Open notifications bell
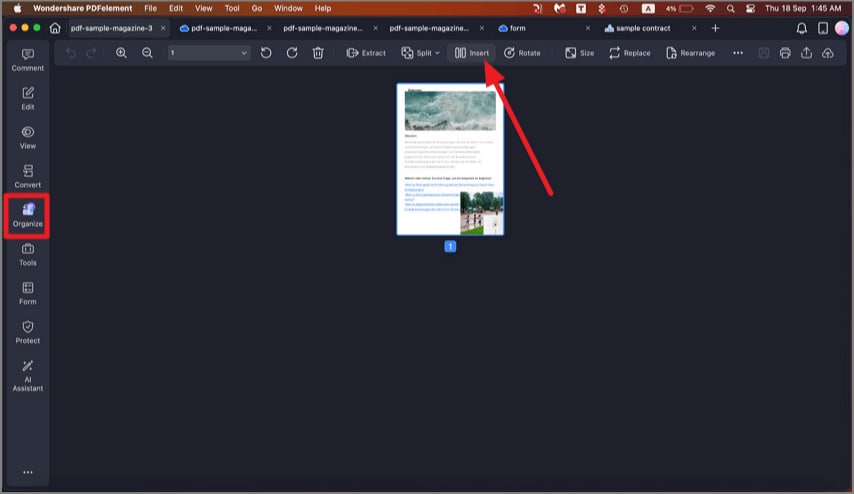Image resolution: width=854 pixels, height=494 pixels. [x=801, y=28]
